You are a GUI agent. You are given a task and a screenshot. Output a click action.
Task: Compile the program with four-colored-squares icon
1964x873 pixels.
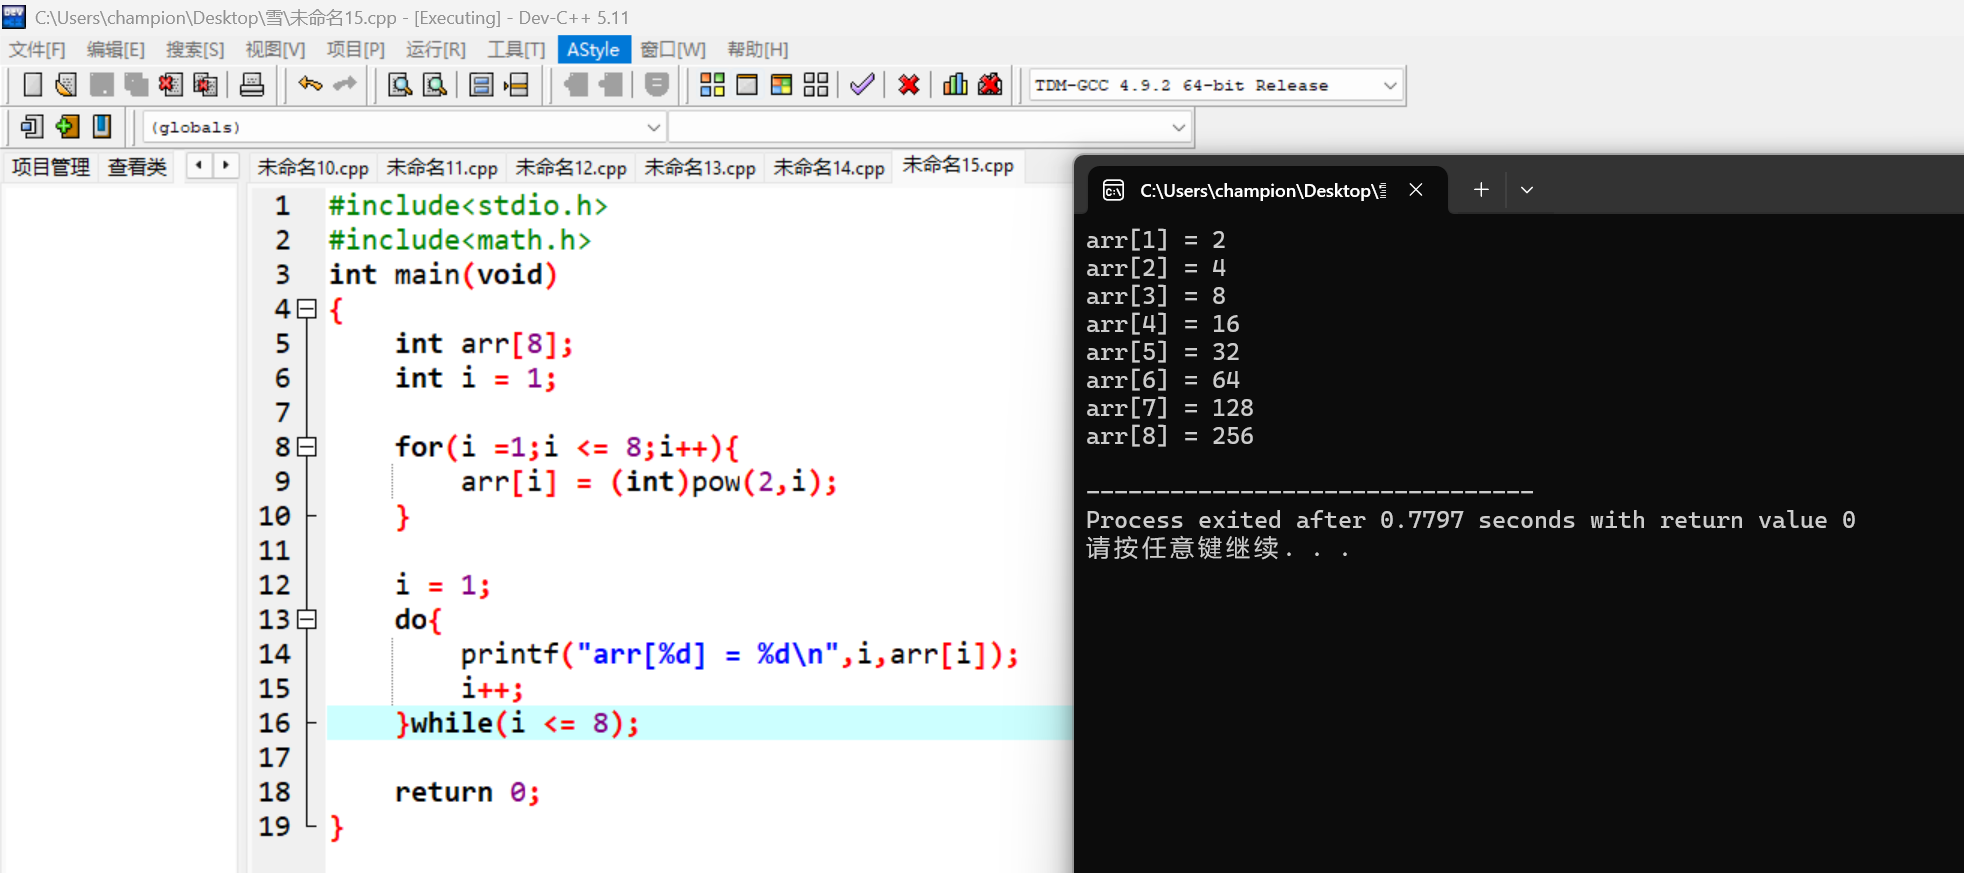712,85
